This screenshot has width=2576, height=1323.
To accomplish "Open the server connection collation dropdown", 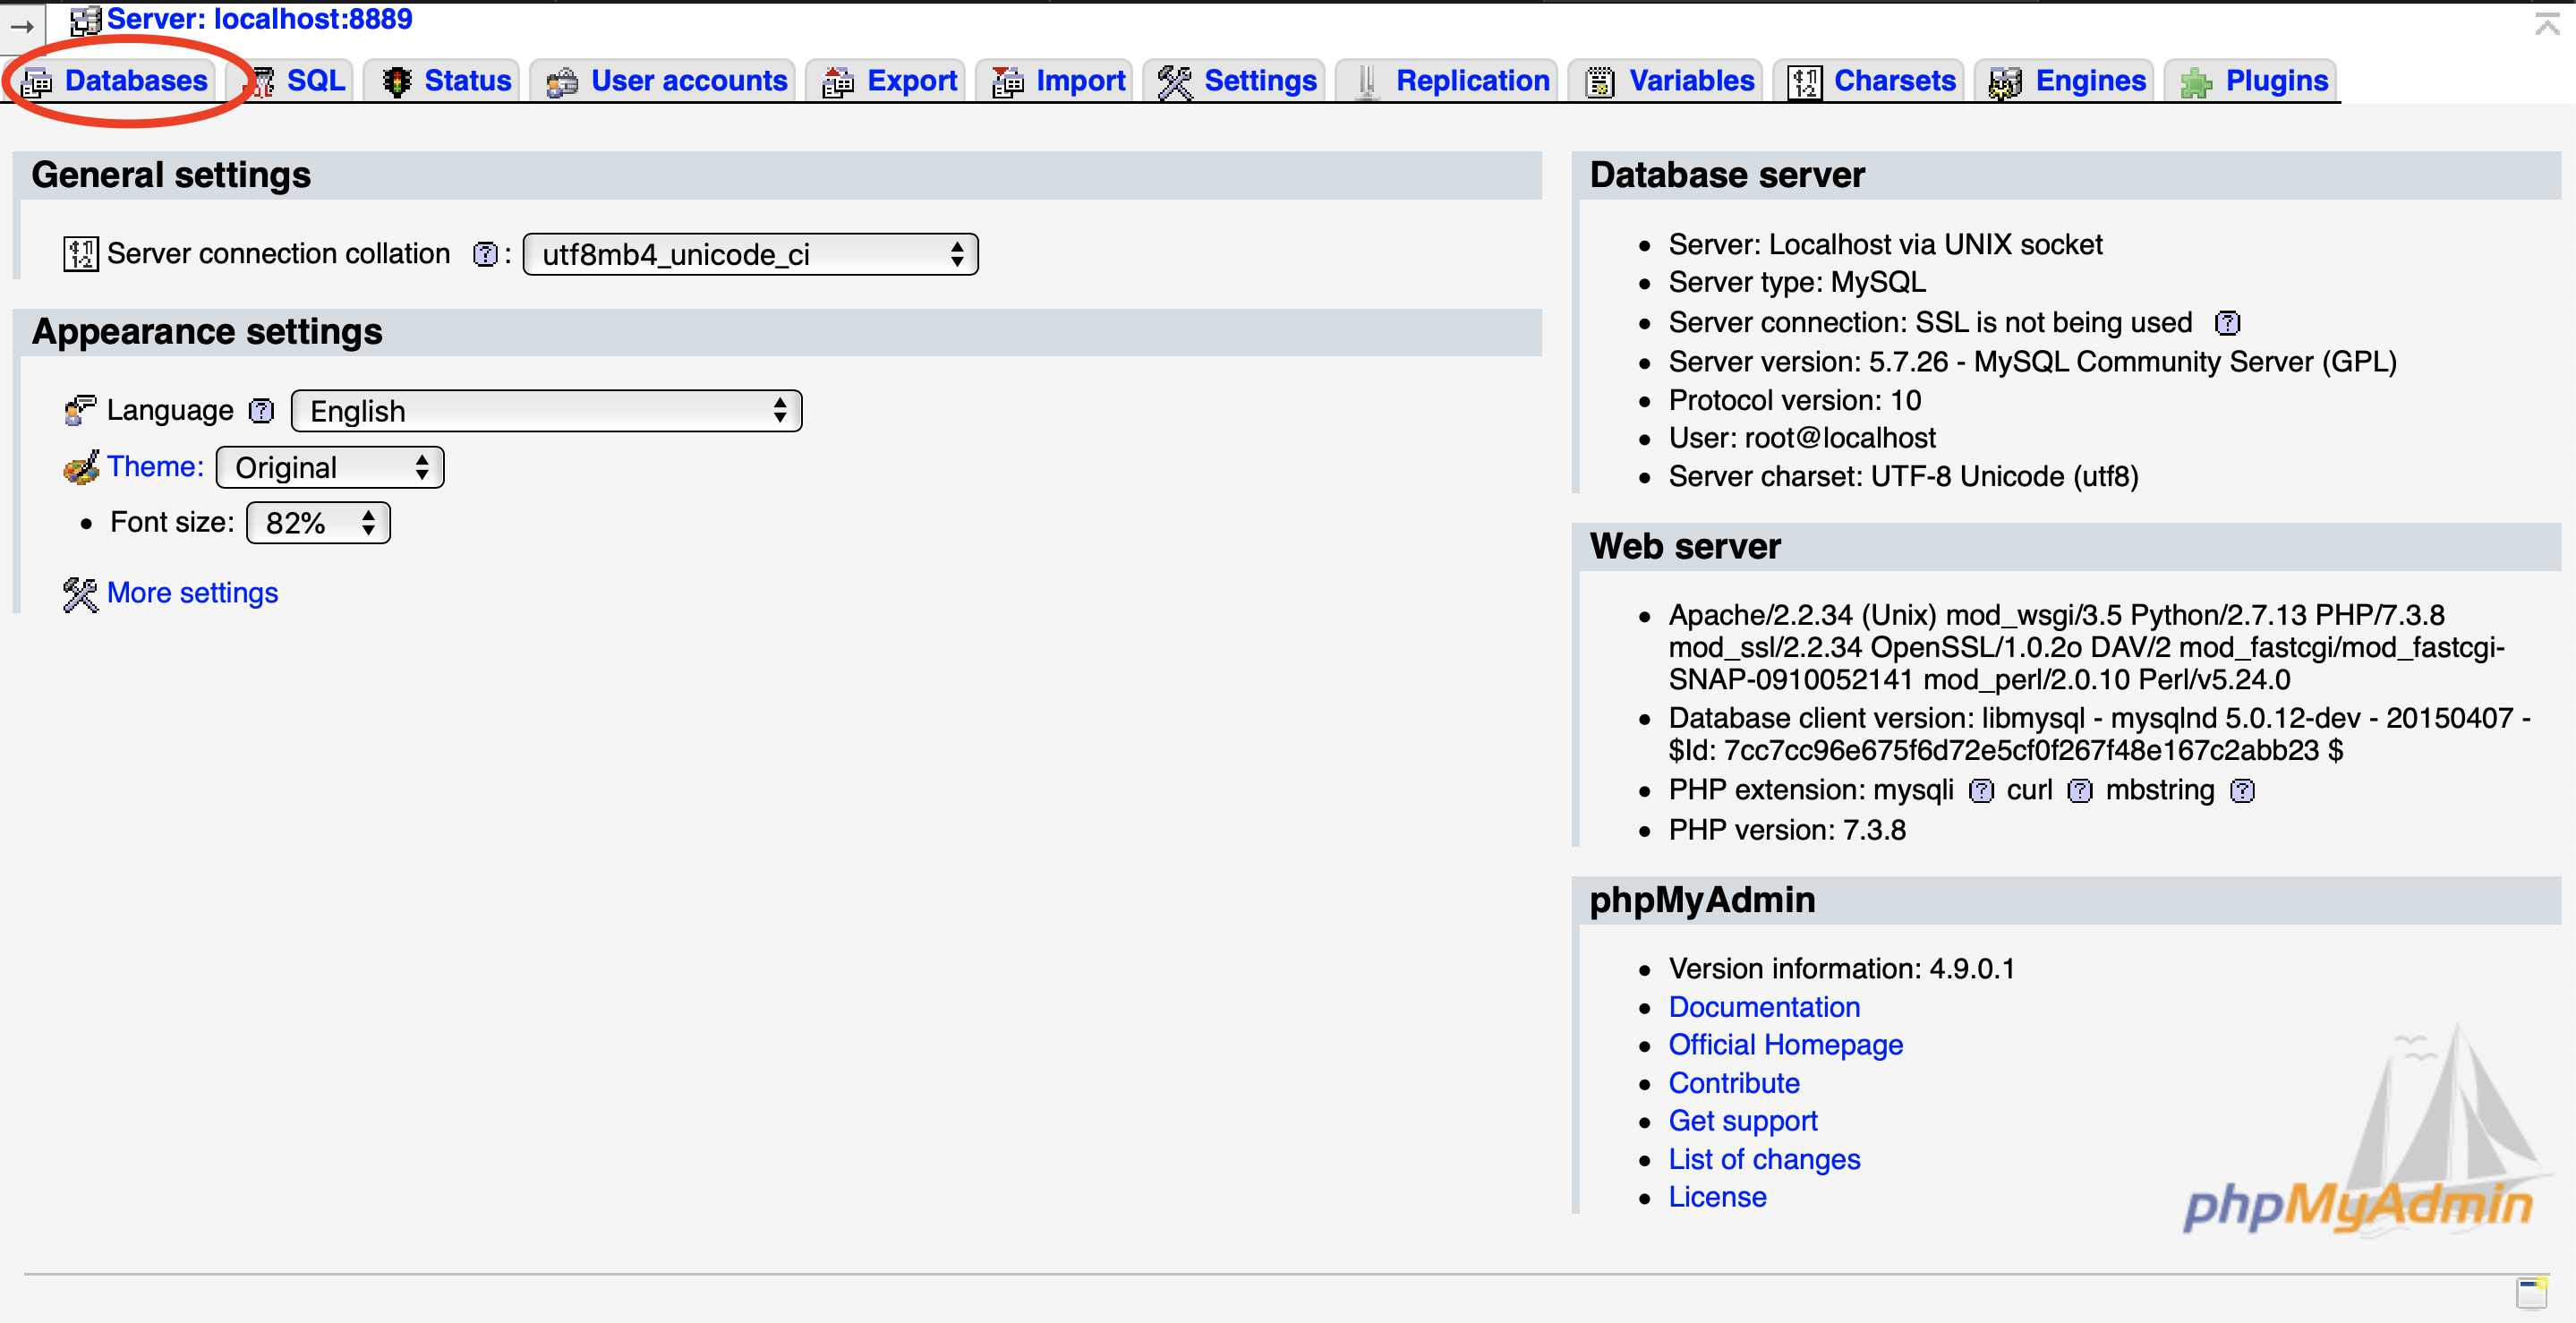I will tap(751, 257).
